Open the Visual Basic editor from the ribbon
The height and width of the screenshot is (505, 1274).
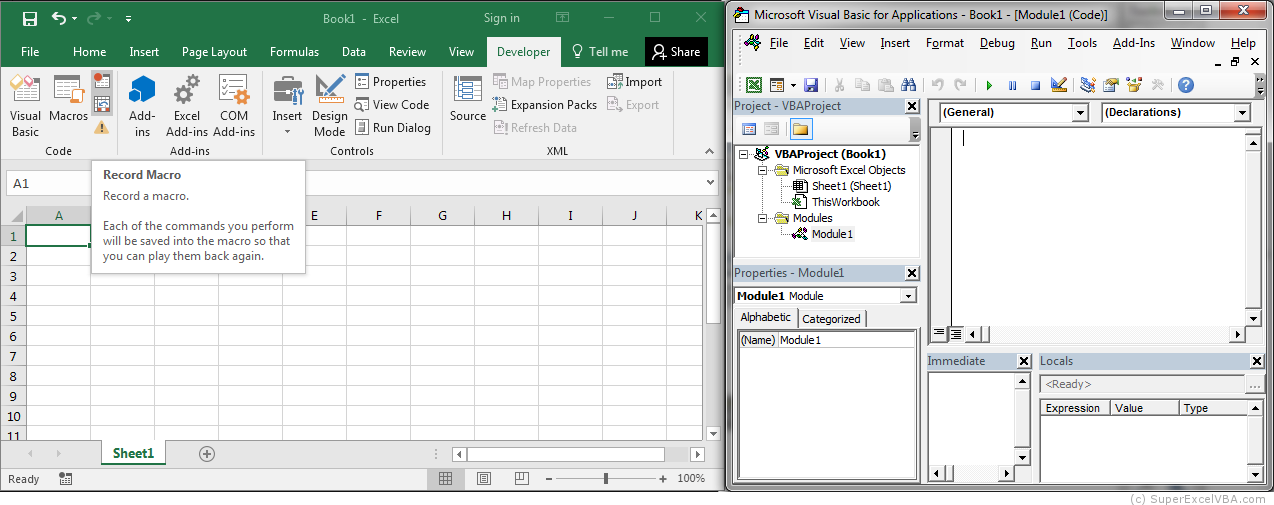tap(25, 107)
